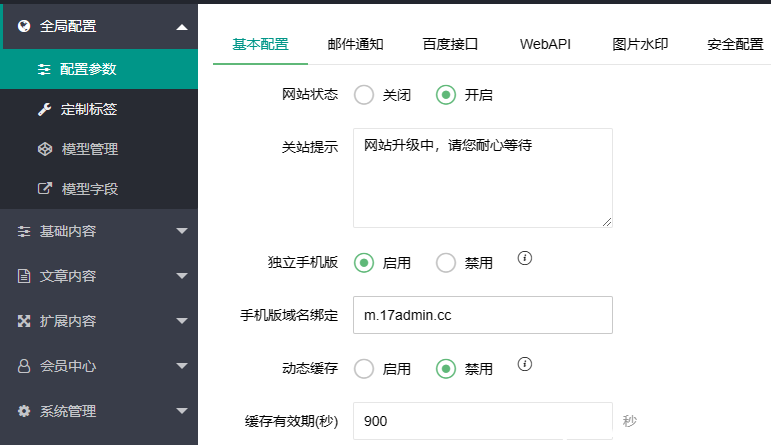Viewport: 771px width, 445px height.
Task: Expand the 扩展内容 menu arrow
Action: (x=182, y=321)
